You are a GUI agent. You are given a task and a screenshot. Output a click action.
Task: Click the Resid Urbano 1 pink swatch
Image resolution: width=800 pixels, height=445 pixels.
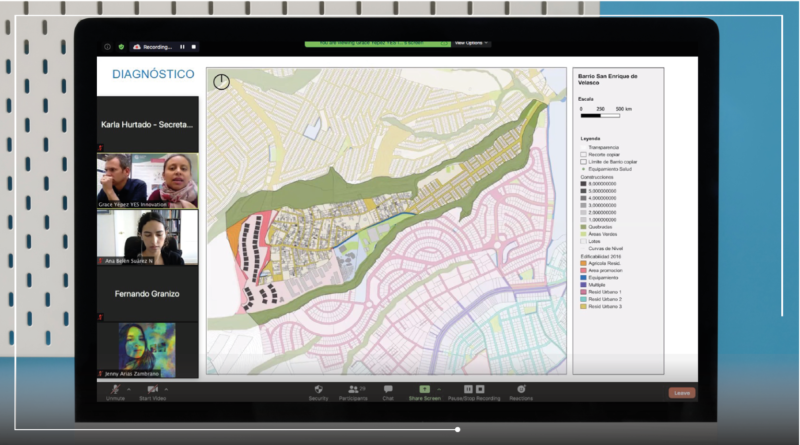pos(583,292)
